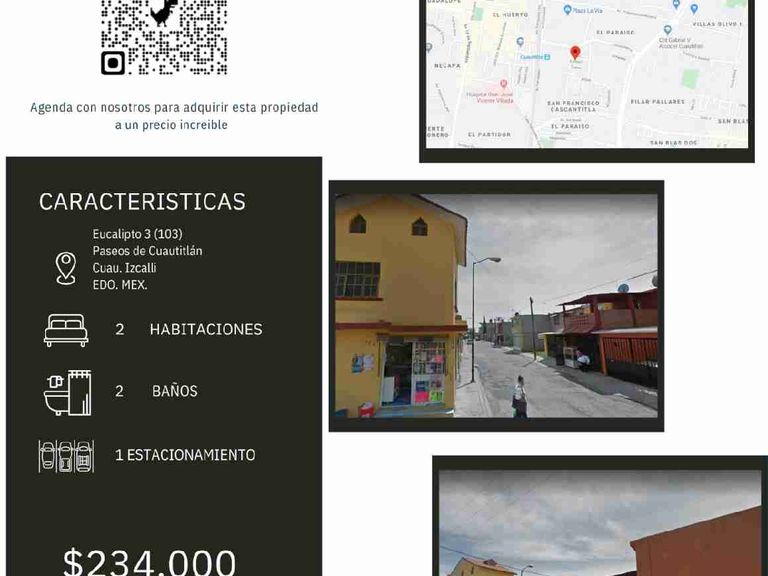Screen dimensions: 768x576
Task: Click the Cd Gabriel map pin
Action: pos(667,30)
